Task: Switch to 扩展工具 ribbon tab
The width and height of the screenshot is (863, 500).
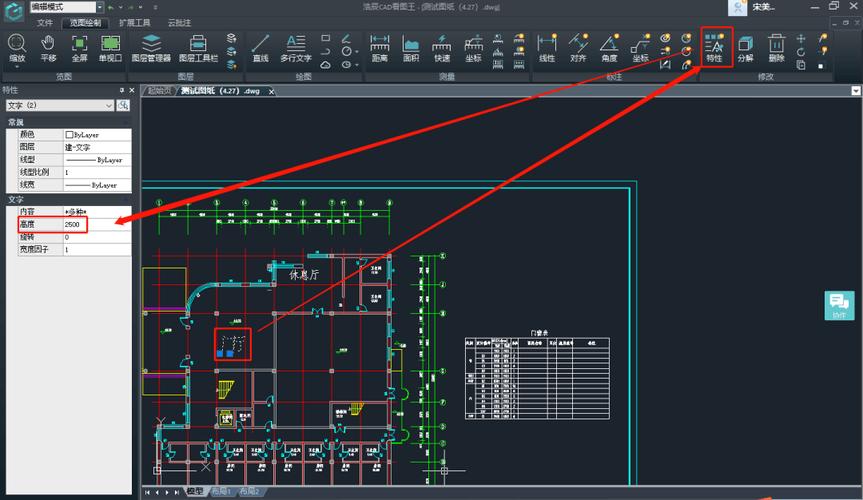Action: point(135,23)
